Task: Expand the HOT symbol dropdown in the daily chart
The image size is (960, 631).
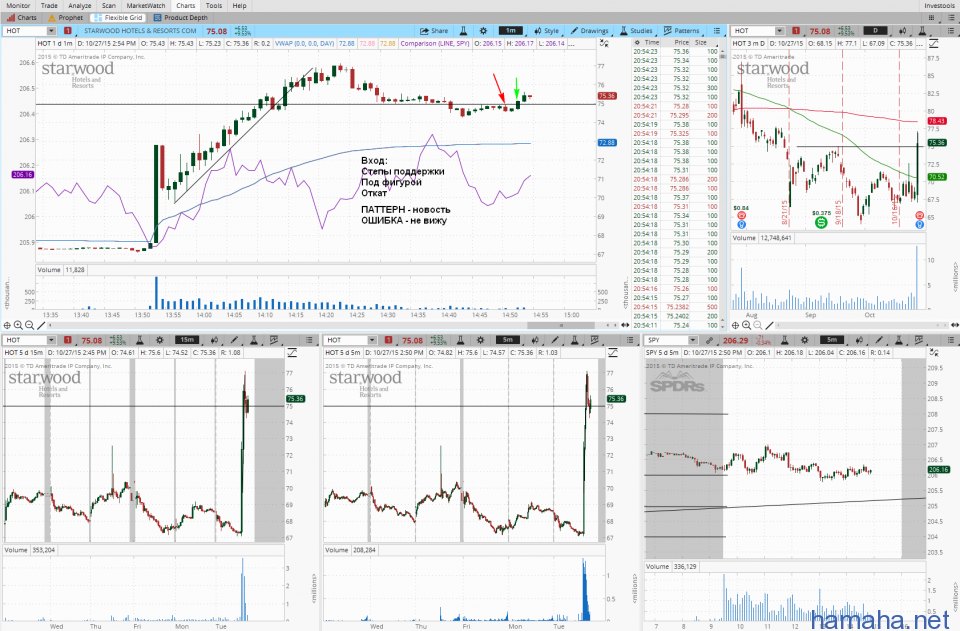Action: [x=779, y=31]
